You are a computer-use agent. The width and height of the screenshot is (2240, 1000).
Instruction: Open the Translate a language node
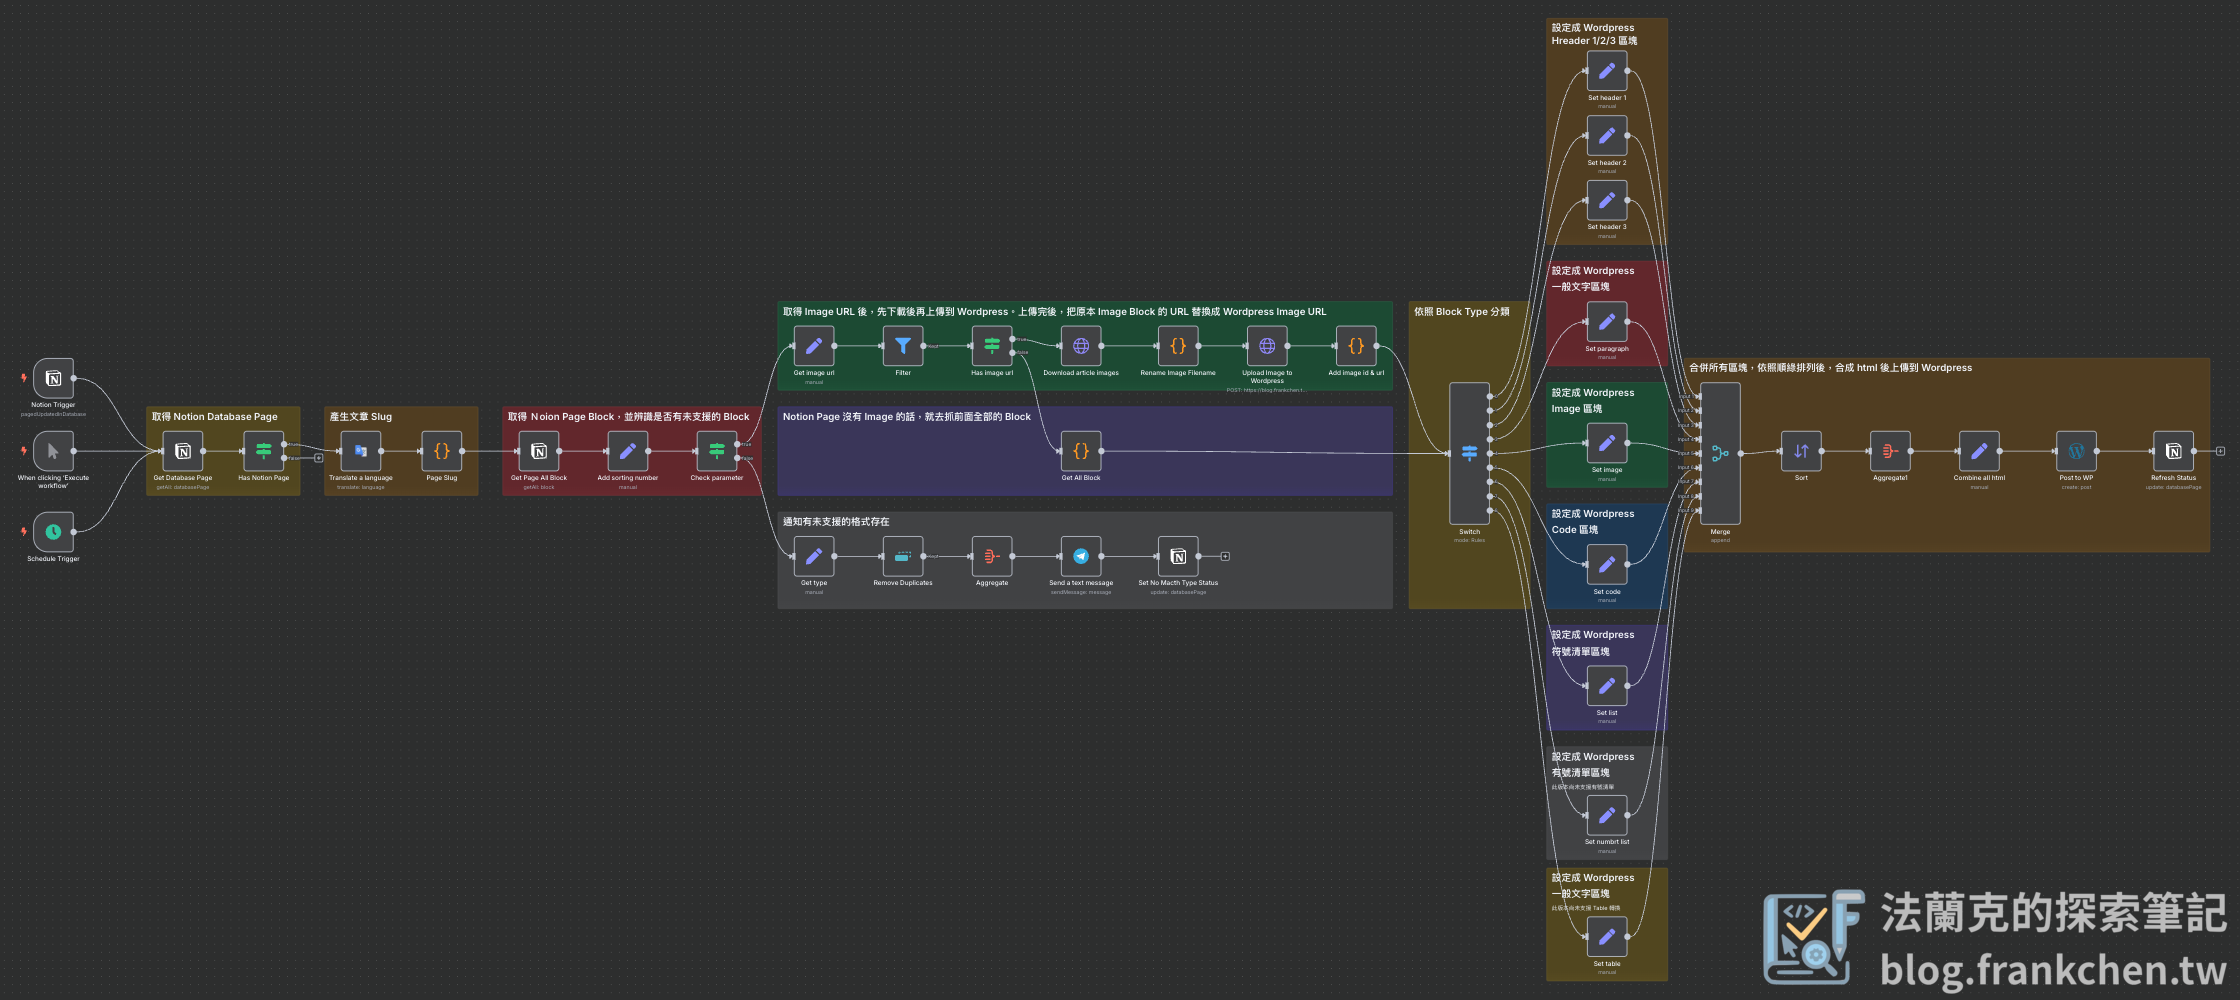(x=361, y=451)
